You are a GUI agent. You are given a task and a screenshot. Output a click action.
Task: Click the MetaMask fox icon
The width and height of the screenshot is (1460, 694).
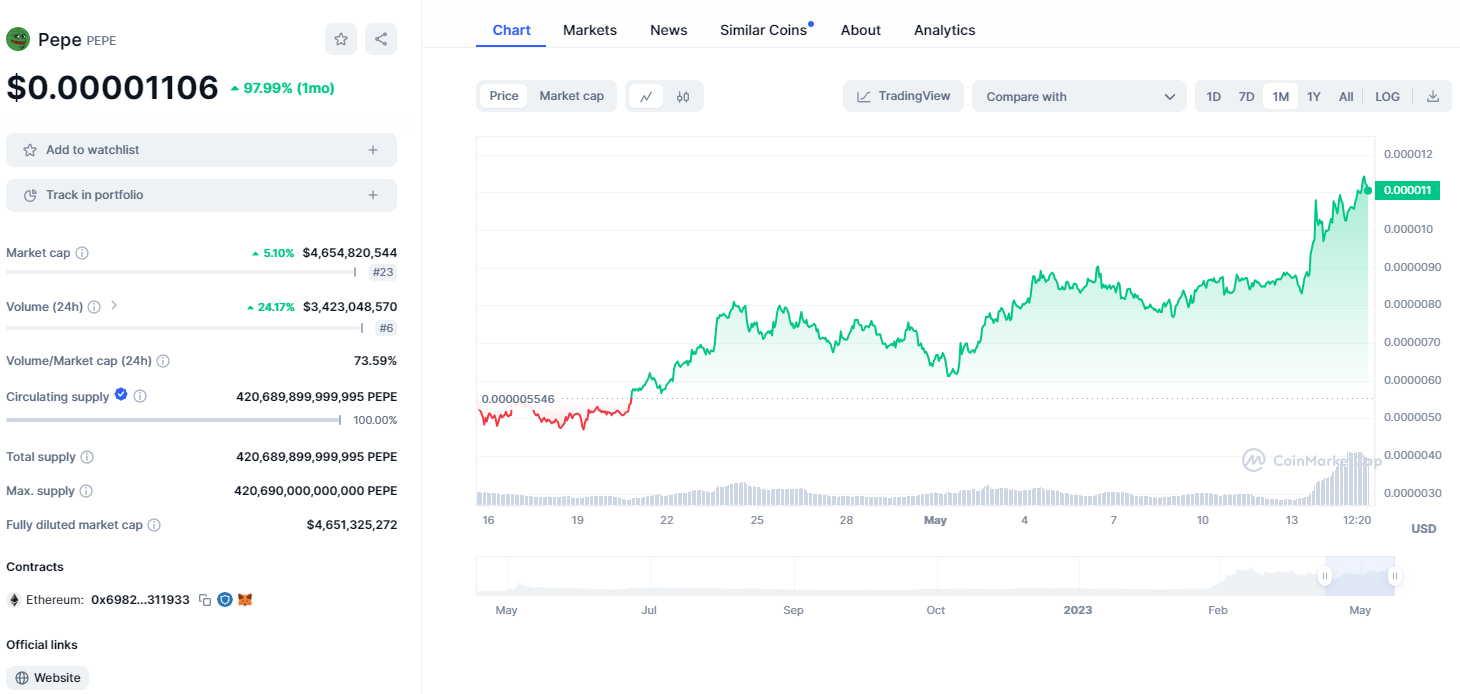click(245, 600)
